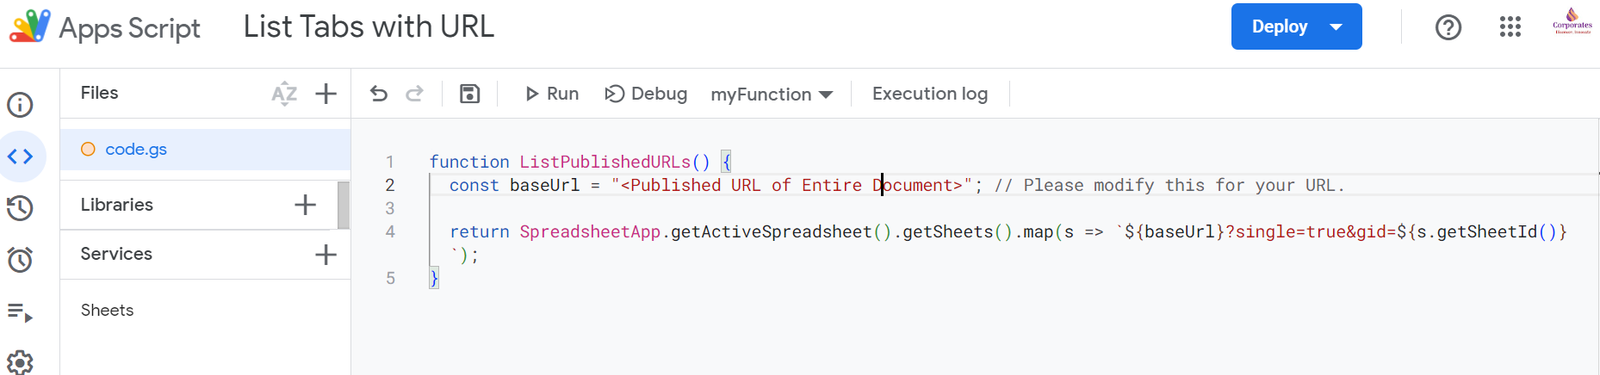
Task: Open the Executions list icon
Action: coord(20,312)
